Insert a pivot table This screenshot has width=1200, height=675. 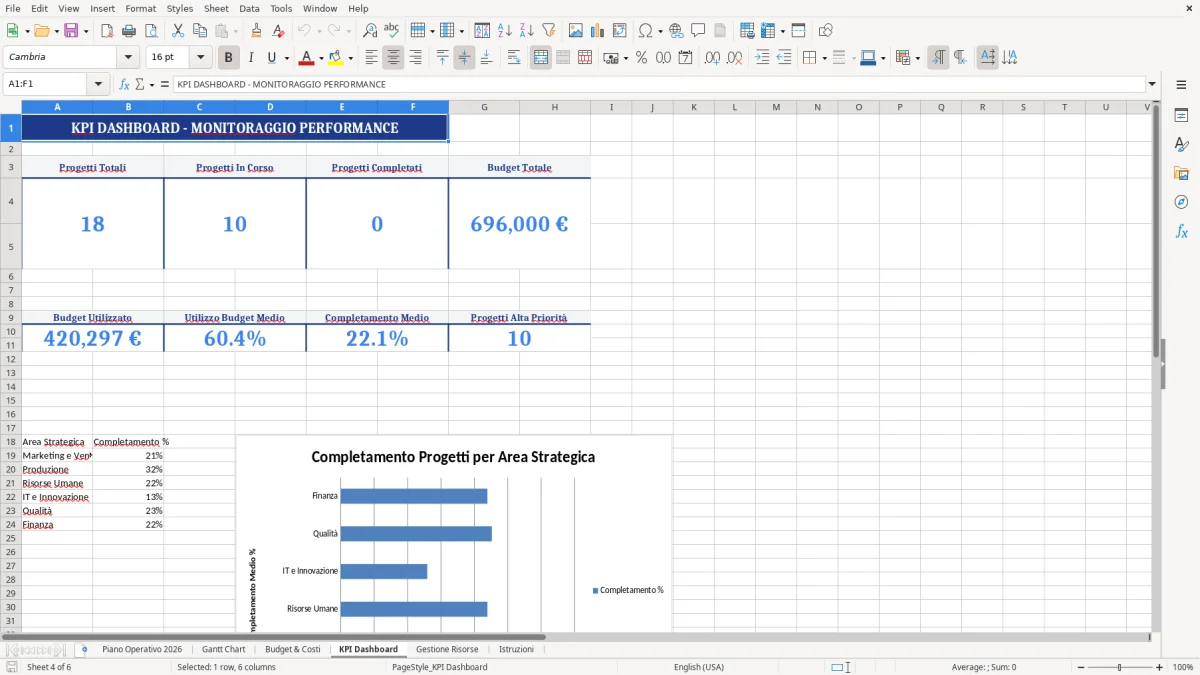tap(619, 31)
